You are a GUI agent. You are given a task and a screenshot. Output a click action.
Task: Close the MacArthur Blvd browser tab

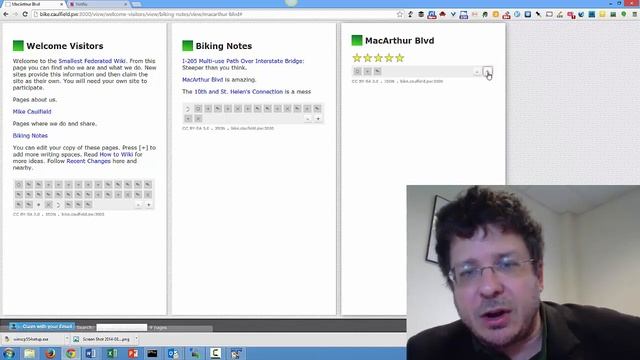click(x=62, y=4)
